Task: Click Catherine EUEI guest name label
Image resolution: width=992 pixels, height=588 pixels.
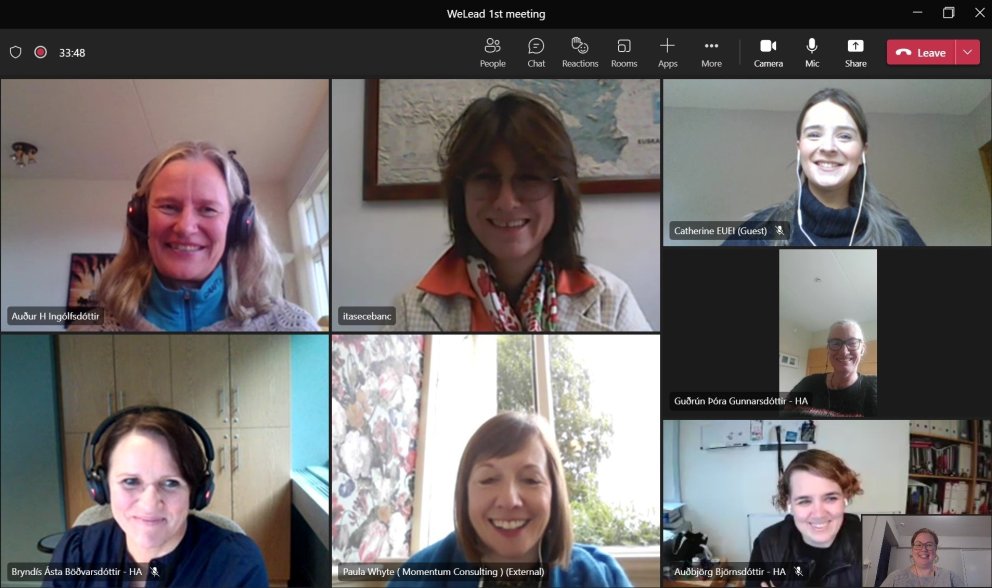Action: coord(718,231)
